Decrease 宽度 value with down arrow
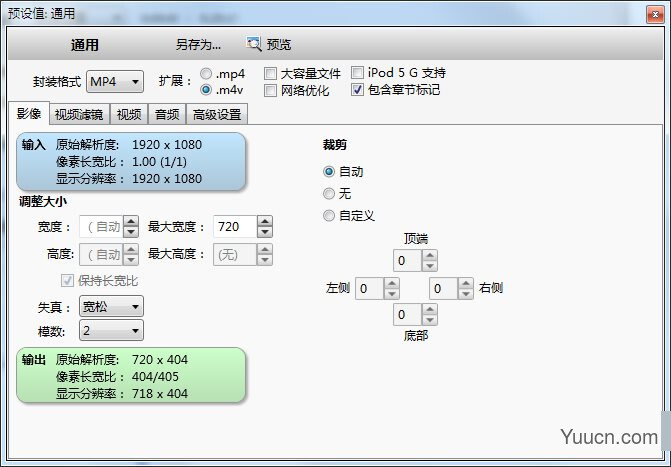 131,232
